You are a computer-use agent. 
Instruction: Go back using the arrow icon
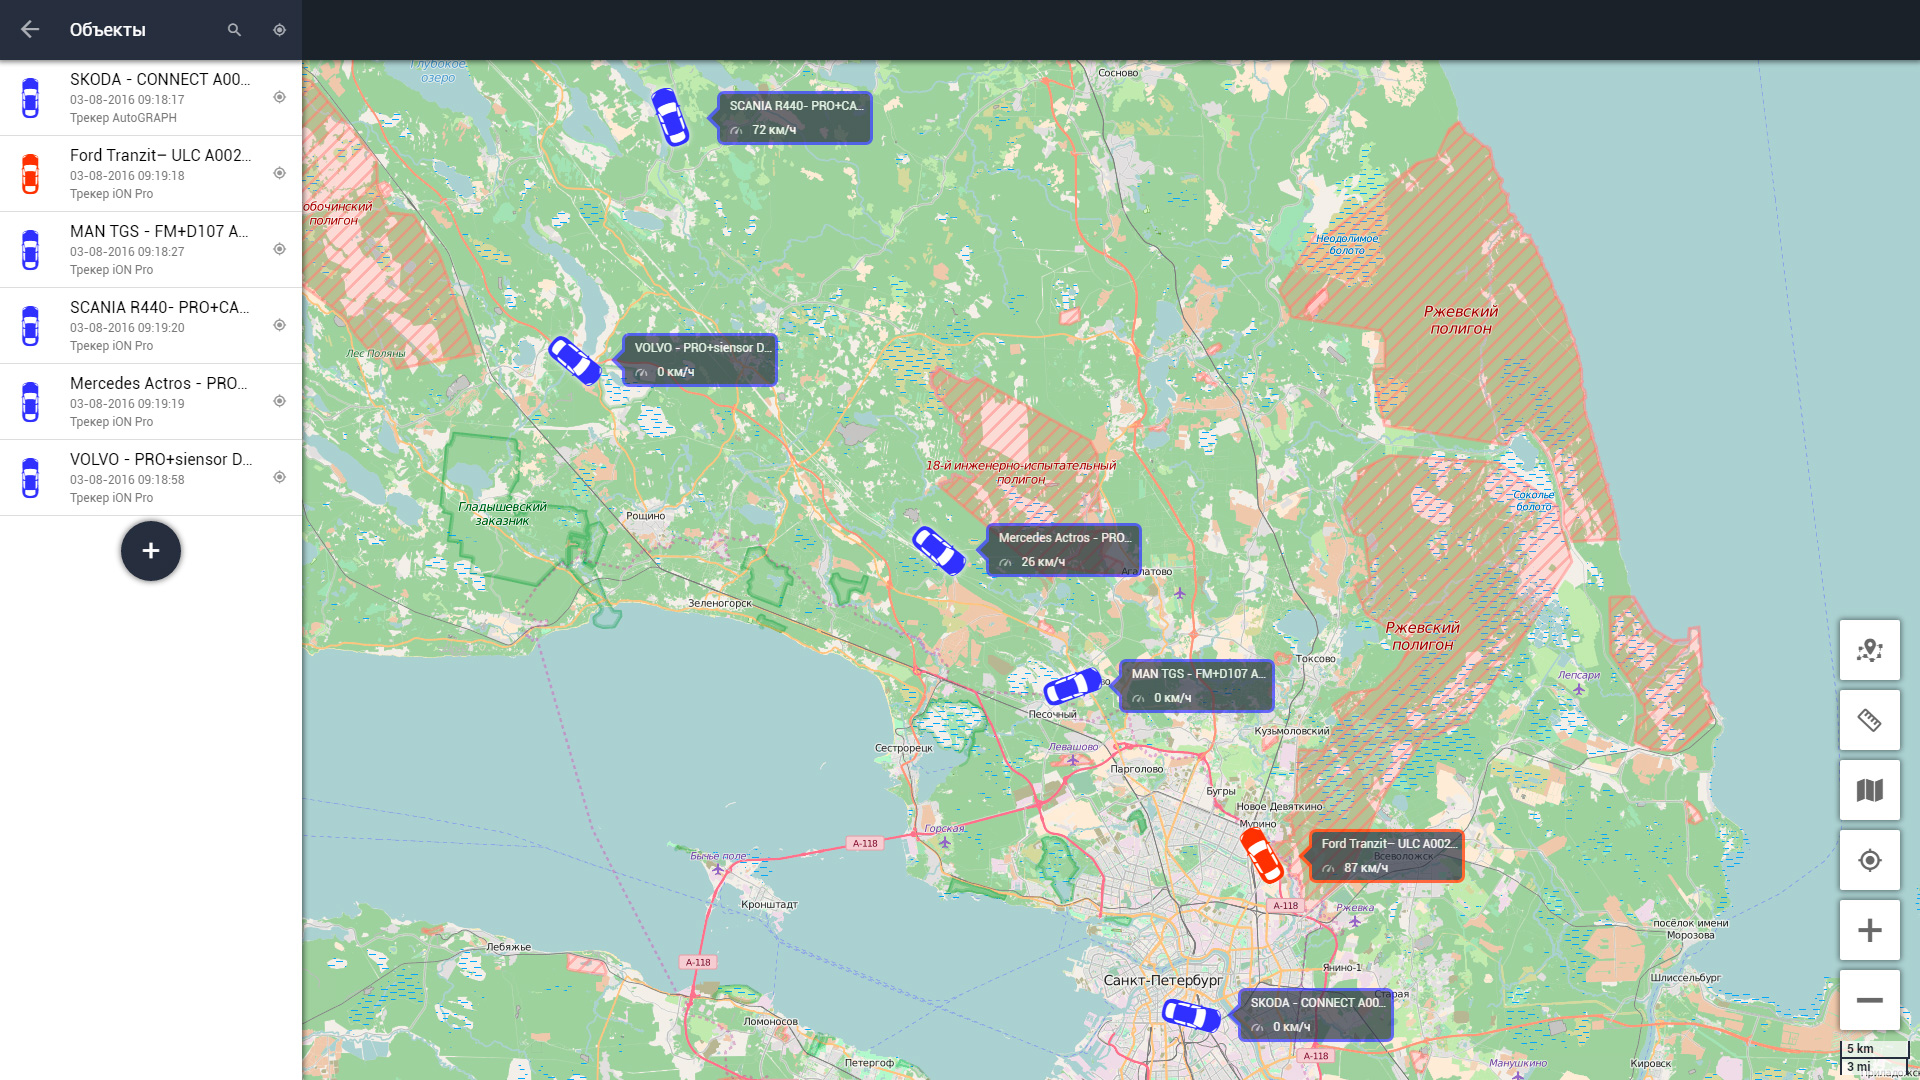pyautogui.click(x=30, y=30)
